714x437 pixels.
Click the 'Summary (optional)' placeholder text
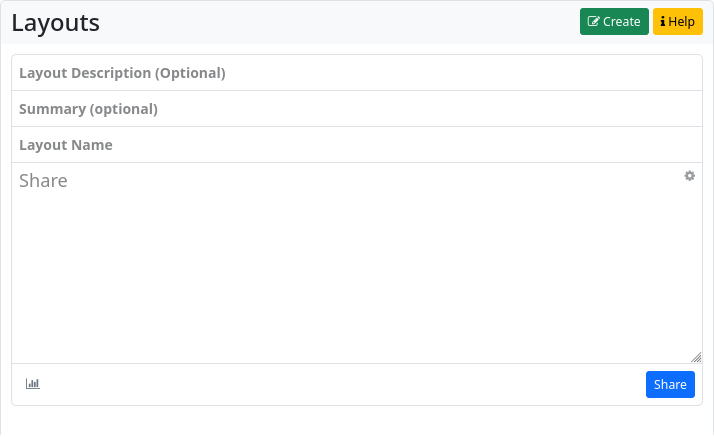click(88, 109)
